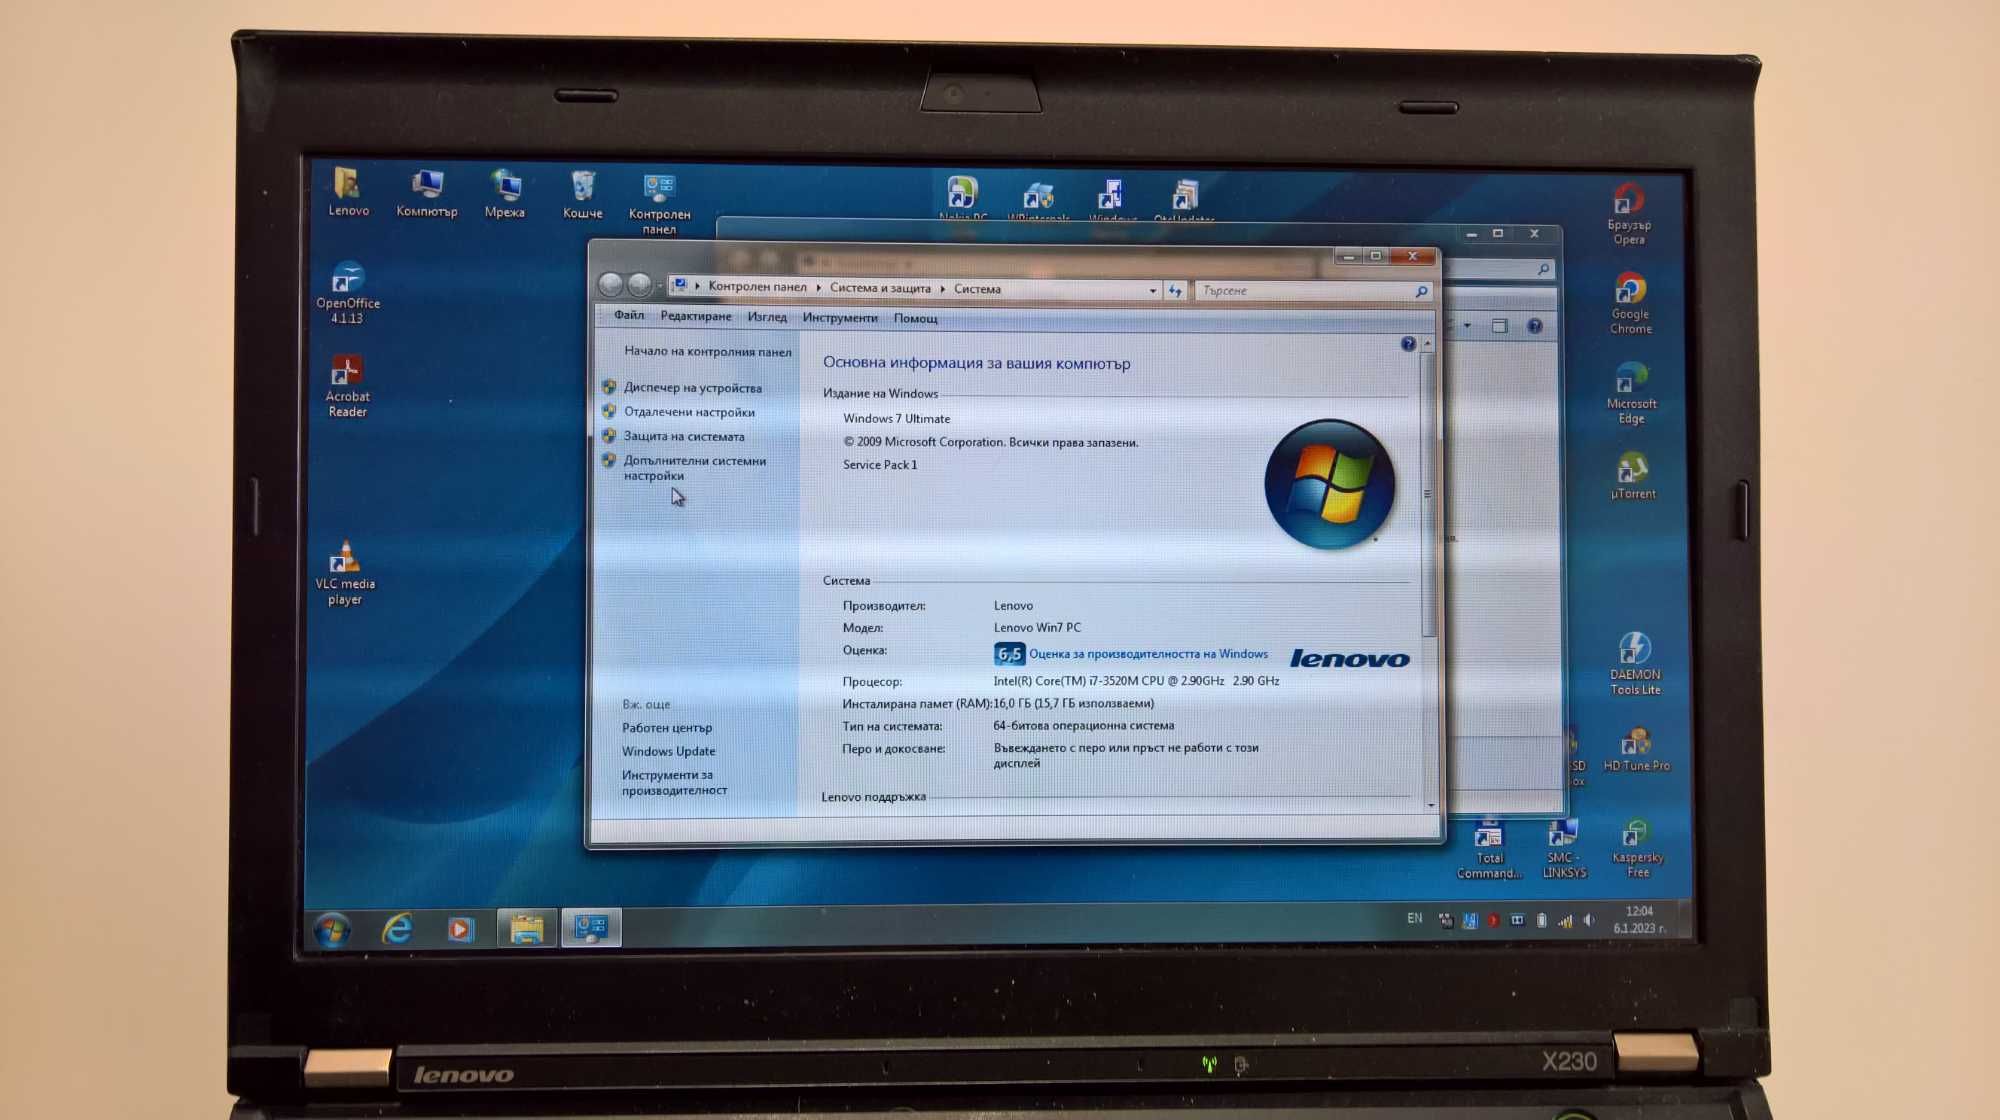The width and height of the screenshot is (2000, 1120).
Task: Launch DAEMON Tools Lite shortcut
Action: (1635, 663)
